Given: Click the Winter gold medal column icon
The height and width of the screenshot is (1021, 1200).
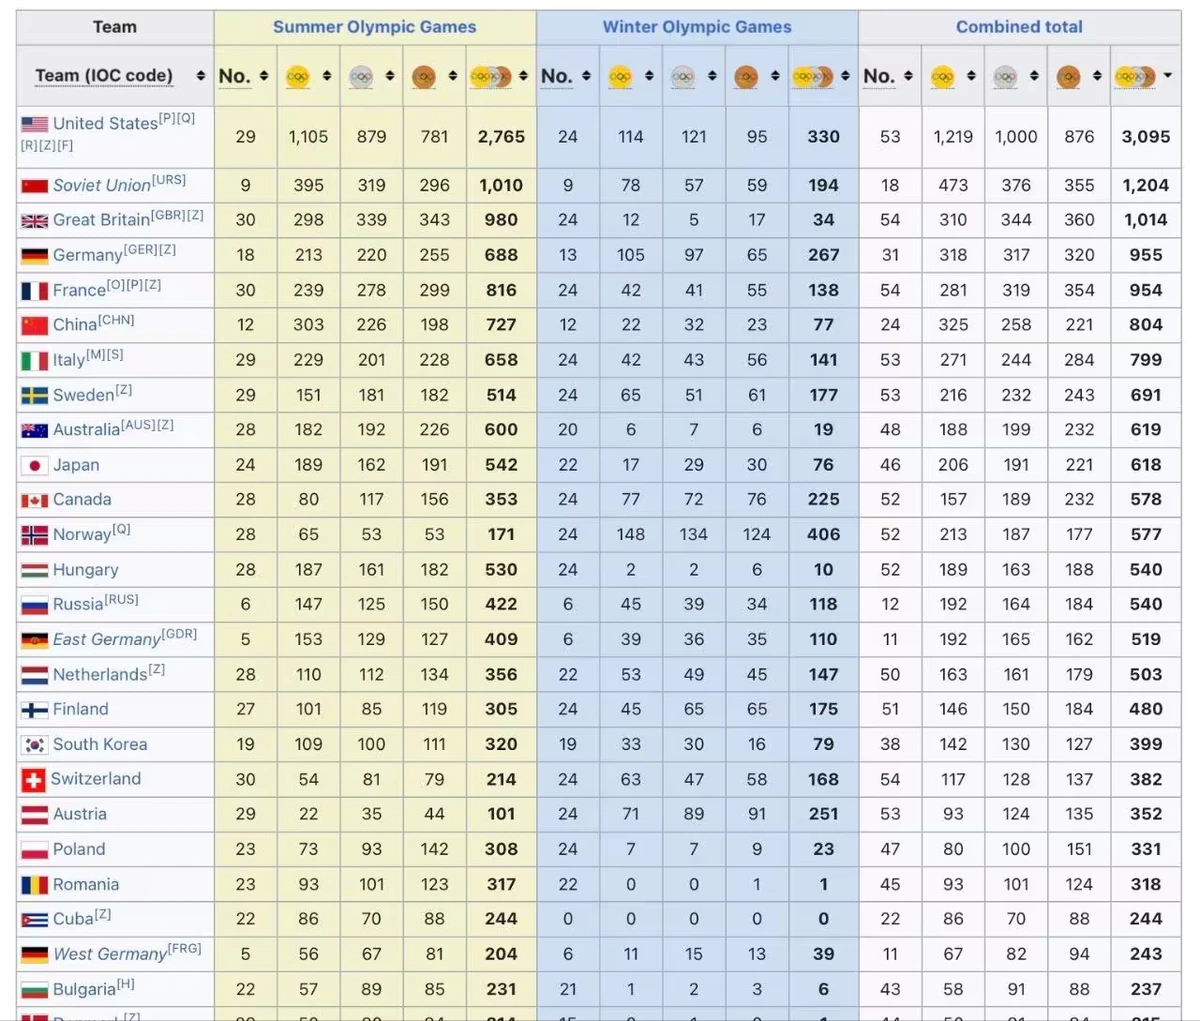Looking at the screenshot, I should coord(619,76).
